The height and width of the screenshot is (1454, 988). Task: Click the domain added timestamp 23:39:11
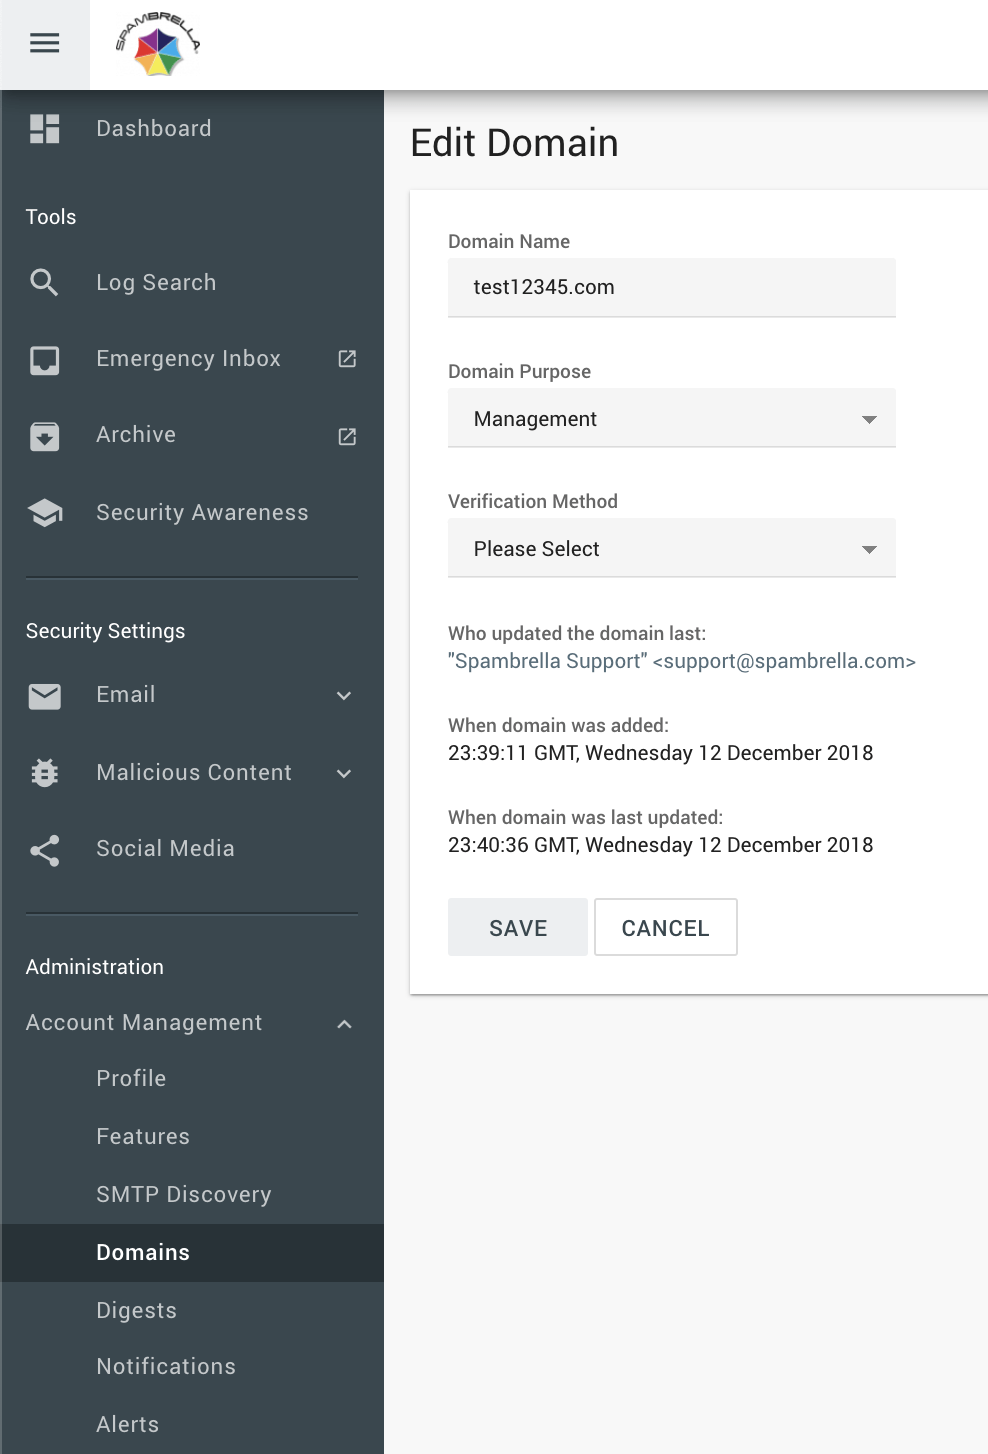coord(660,753)
